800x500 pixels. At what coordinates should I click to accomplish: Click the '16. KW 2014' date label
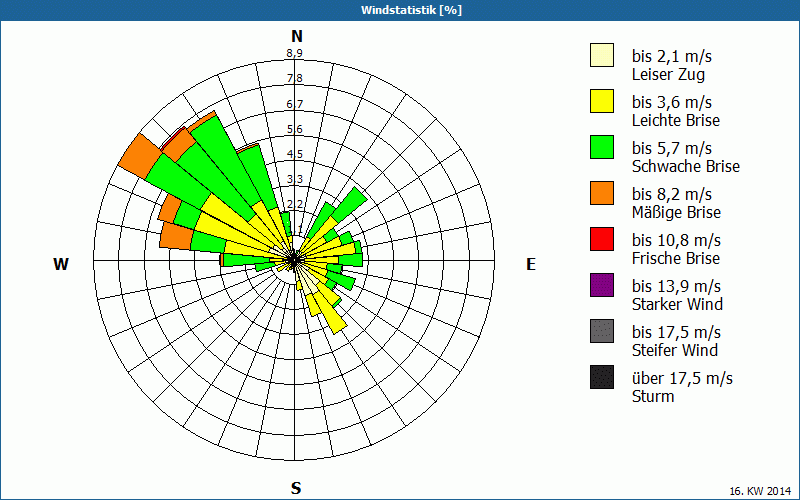click(x=760, y=491)
